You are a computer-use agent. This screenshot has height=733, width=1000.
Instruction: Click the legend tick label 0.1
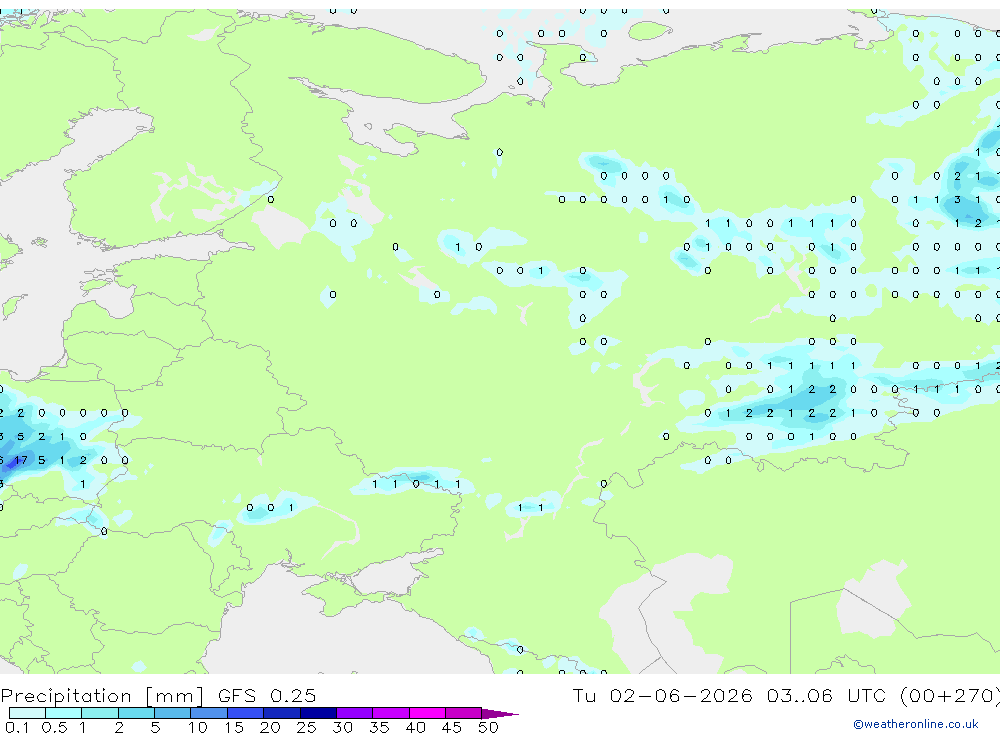pyautogui.click(x=17, y=727)
